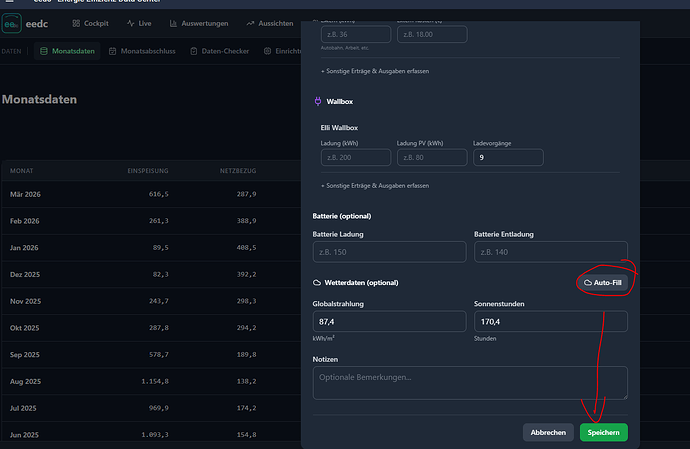This screenshot has height=449, width=690.
Task: Click the Ladung (kWh) input field
Action: (356, 157)
